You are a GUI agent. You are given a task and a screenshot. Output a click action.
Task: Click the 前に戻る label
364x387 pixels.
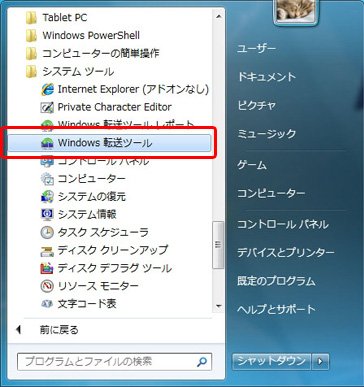[59, 330]
